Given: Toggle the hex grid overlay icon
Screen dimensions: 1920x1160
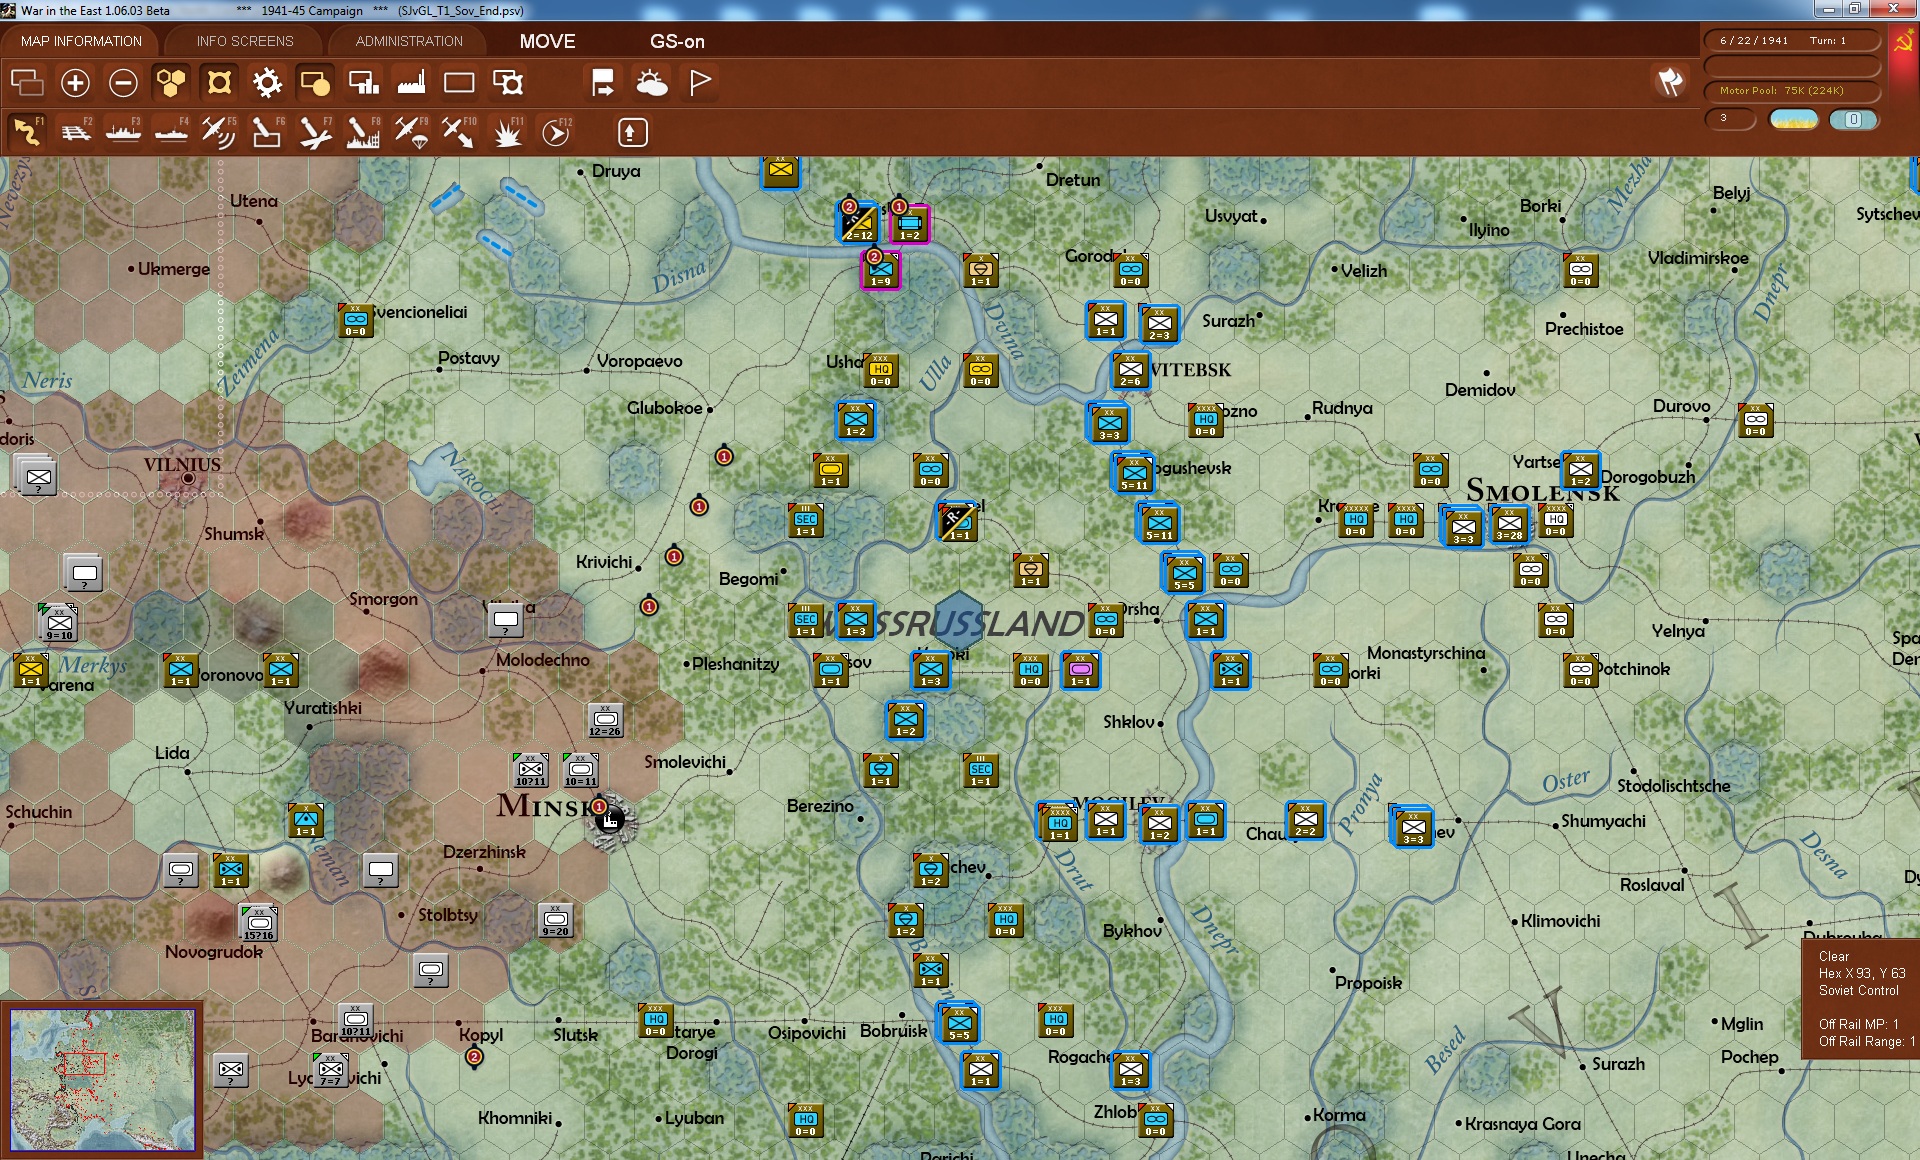Looking at the screenshot, I should click(171, 83).
